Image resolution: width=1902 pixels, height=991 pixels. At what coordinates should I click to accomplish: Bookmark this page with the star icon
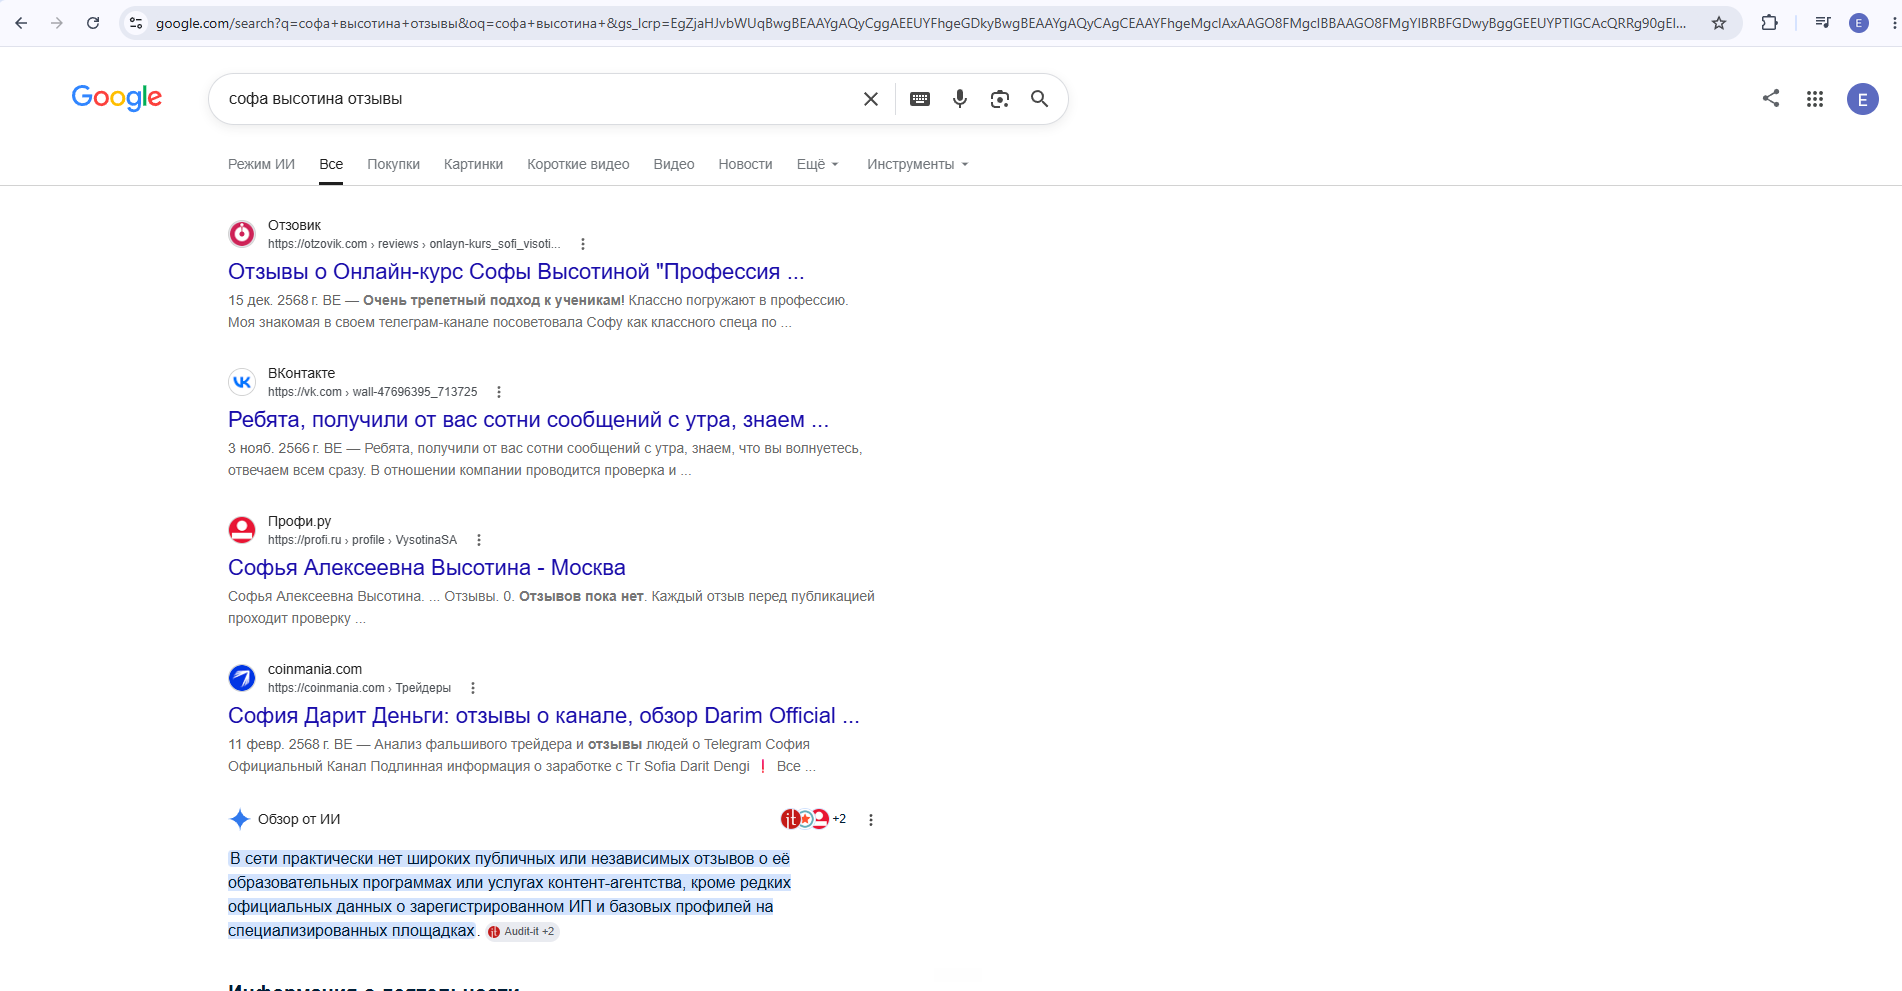(x=1719, y=23)
